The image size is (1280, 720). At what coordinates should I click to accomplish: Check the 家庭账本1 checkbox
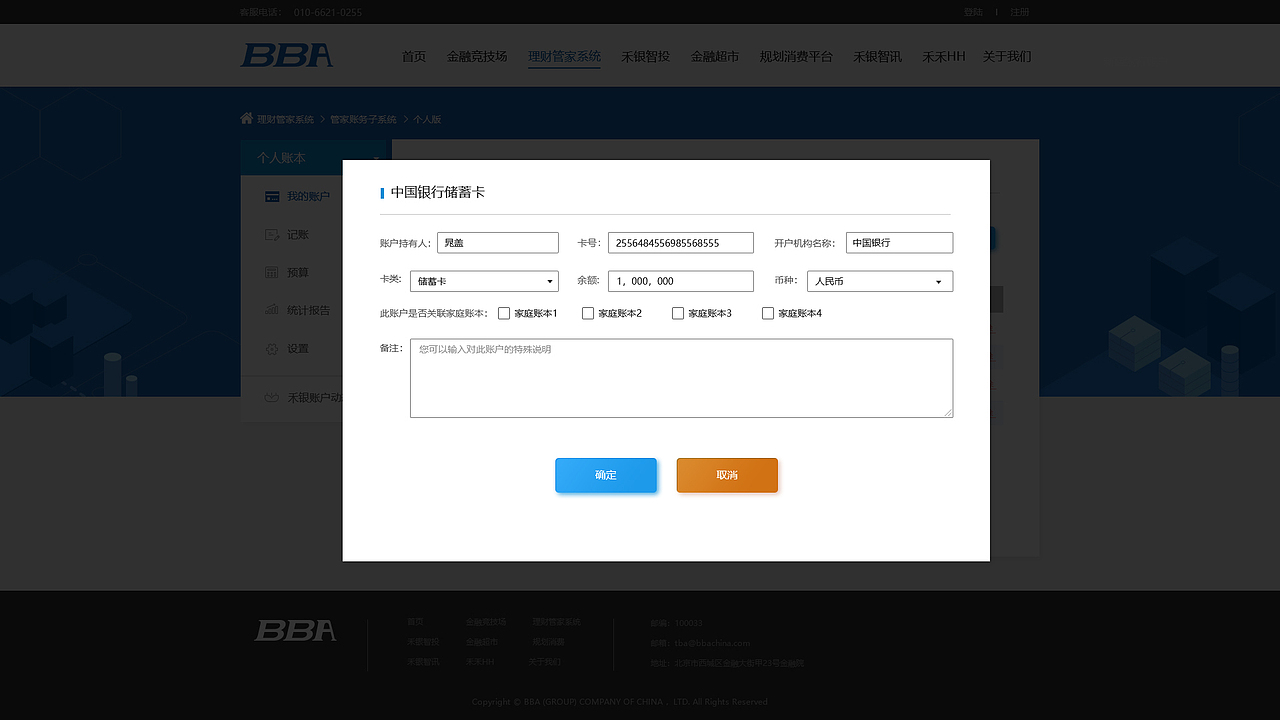(x=504, y=313)
